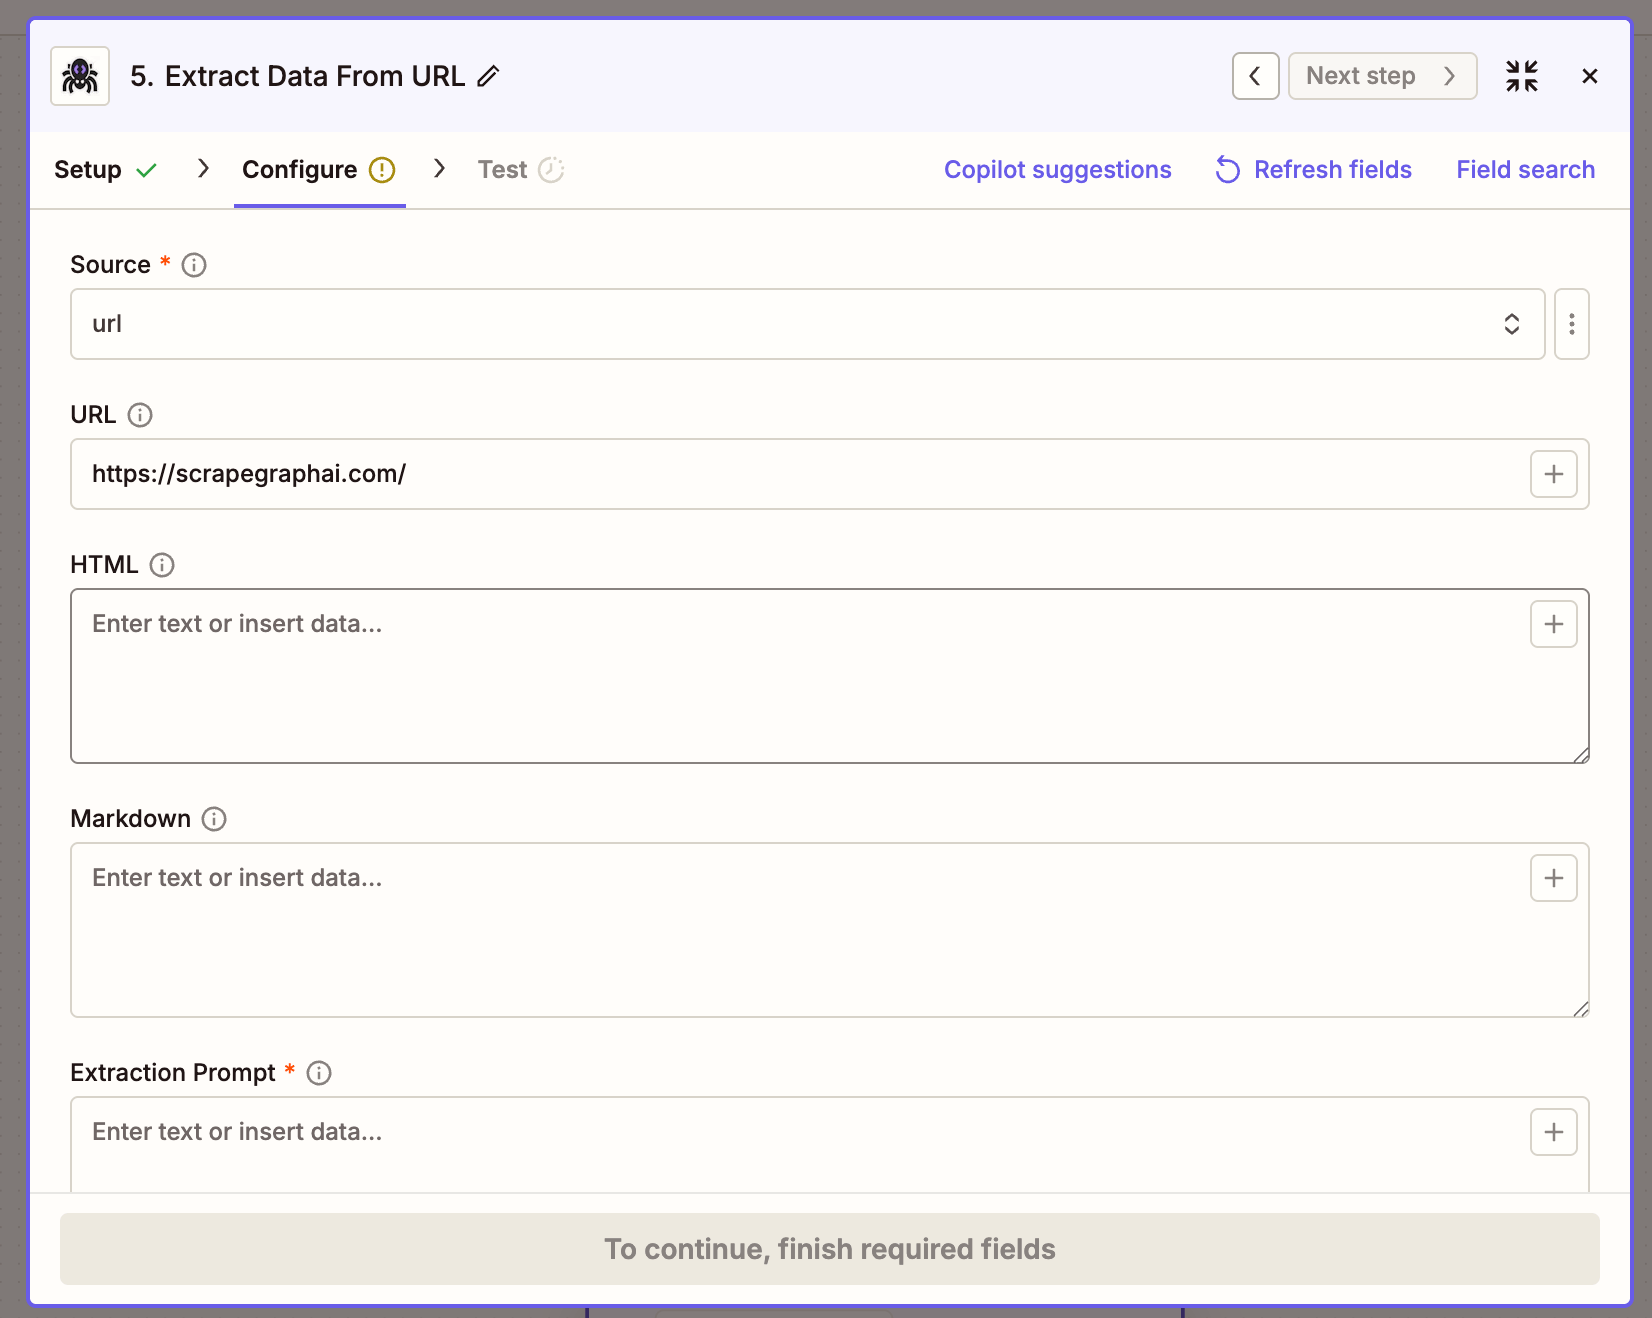Image resolution: width=1652 pixels, height=1318 pixels.
Task: Click the Configure warning status icon
Action: point(382,170)
